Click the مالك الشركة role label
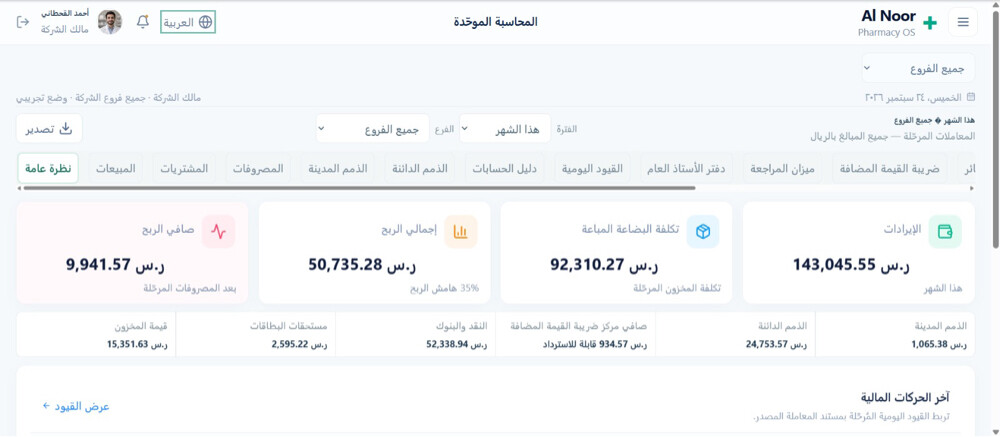Screen dimensions: 1000x437 coord(65,29)
